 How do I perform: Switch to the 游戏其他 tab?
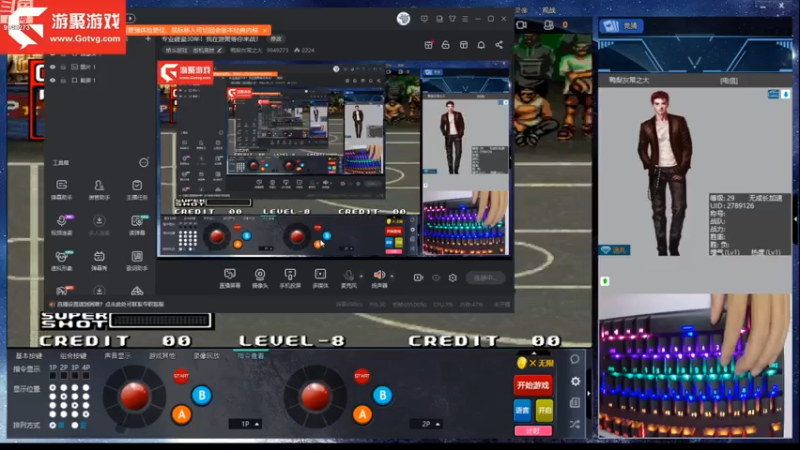coord(162,356)
